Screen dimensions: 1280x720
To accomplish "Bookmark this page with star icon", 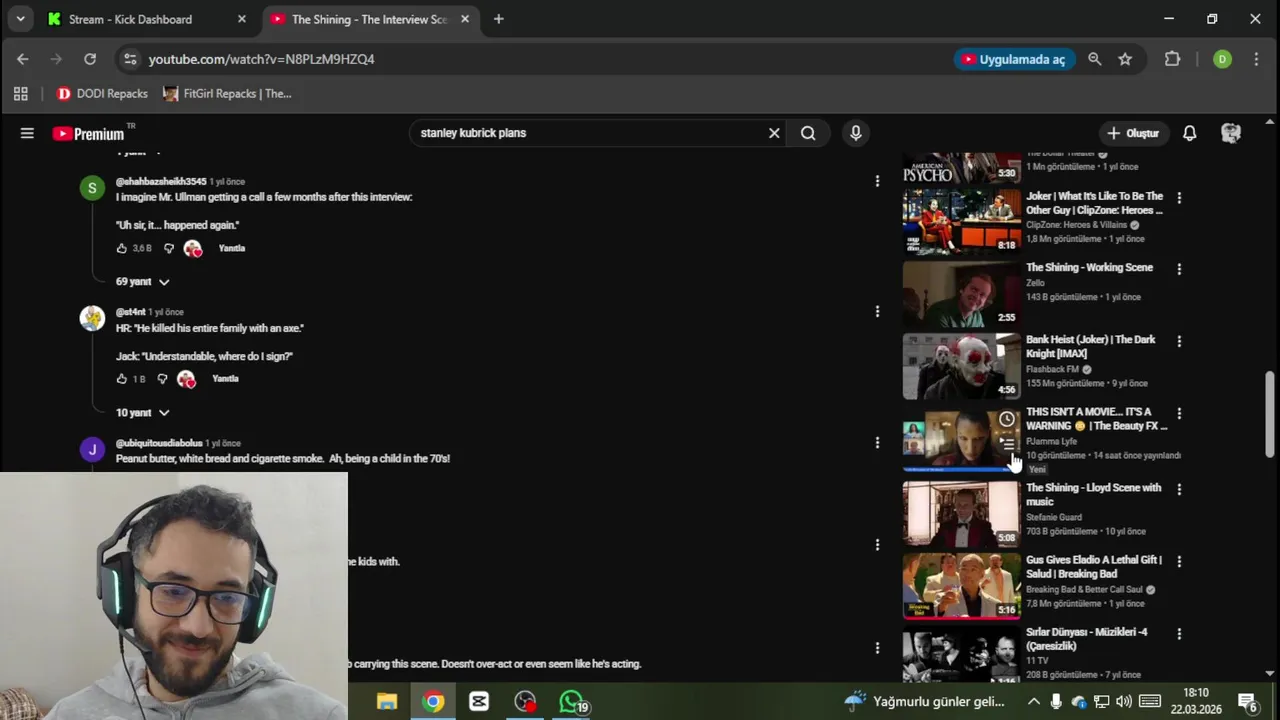I will coord(1125,59).
